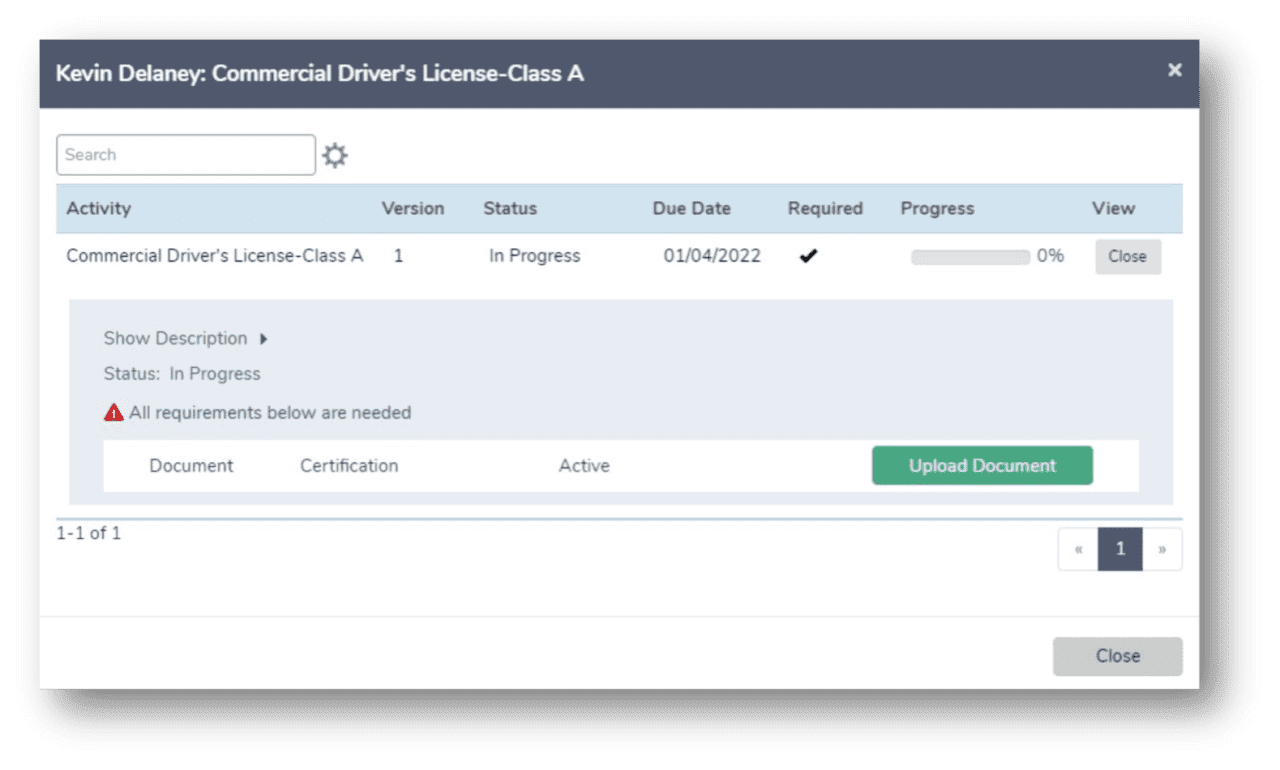Click inside the Search input field
This screenshot has height=770, width=1280.
(x=185, y=155)
